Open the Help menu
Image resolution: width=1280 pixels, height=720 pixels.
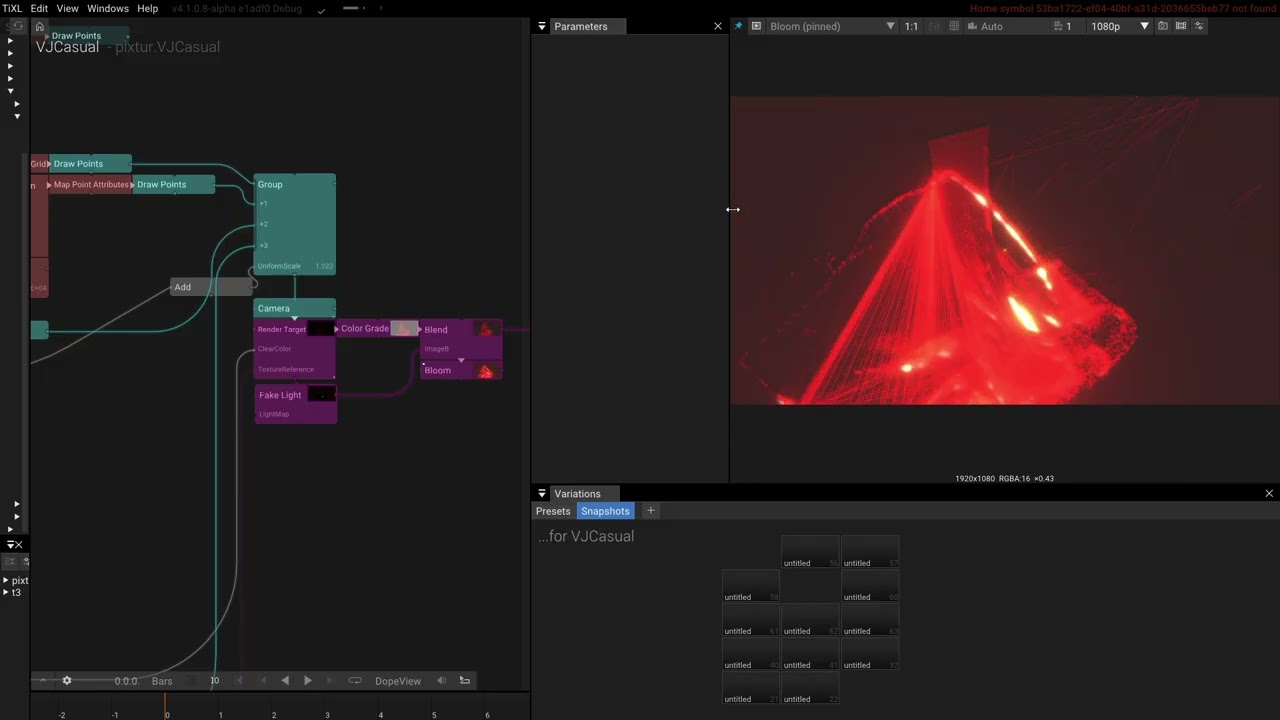147,8
